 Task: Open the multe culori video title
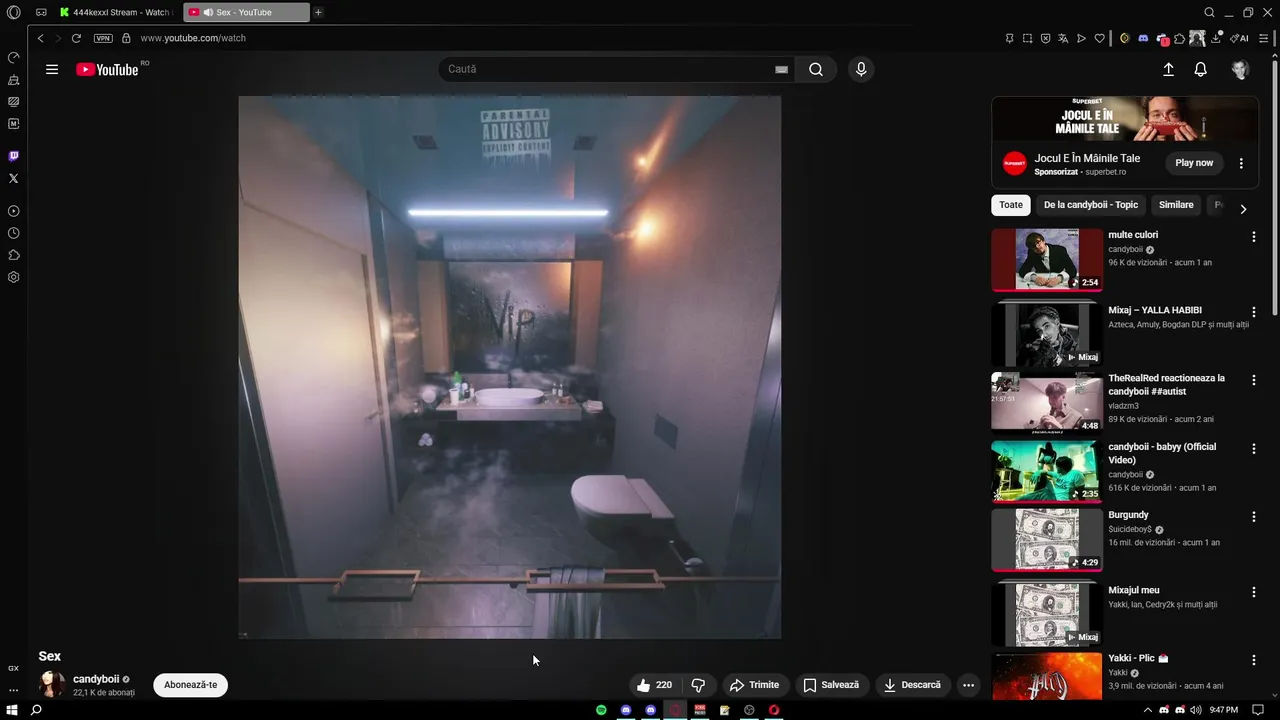[1133, 235]
